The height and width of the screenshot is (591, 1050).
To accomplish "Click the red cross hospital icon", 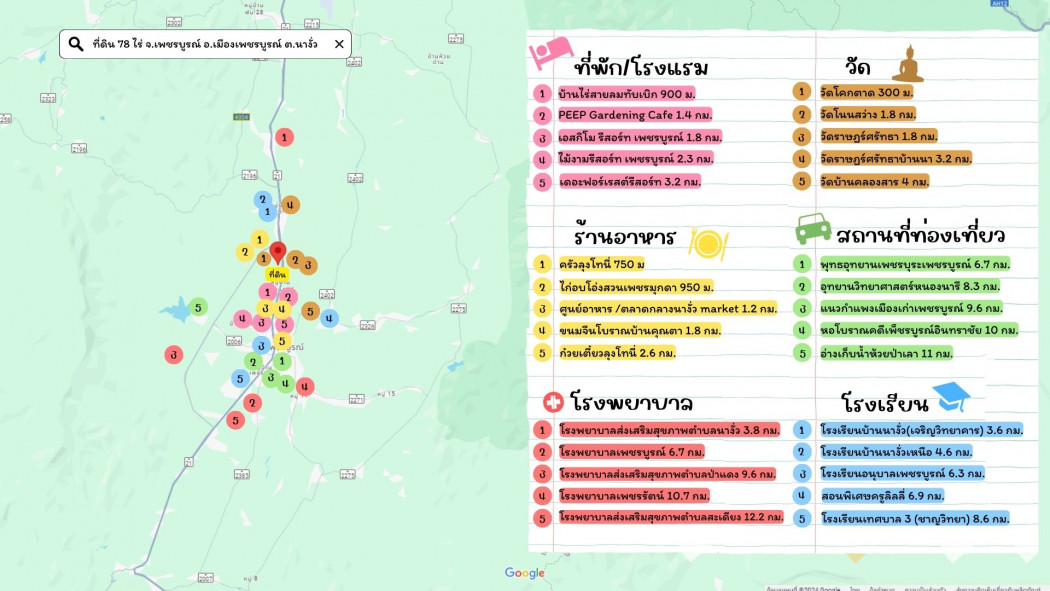I will coord(553,402).
